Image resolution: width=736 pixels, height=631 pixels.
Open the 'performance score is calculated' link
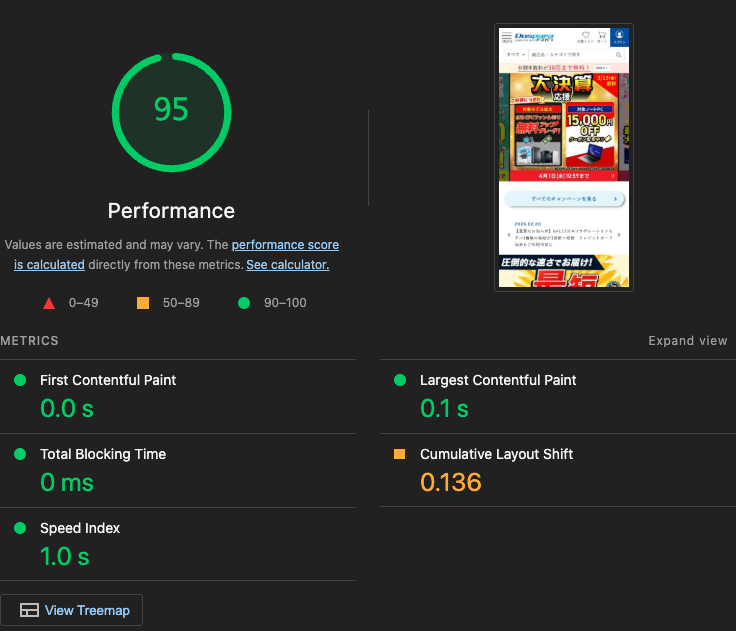pos(285,245)
